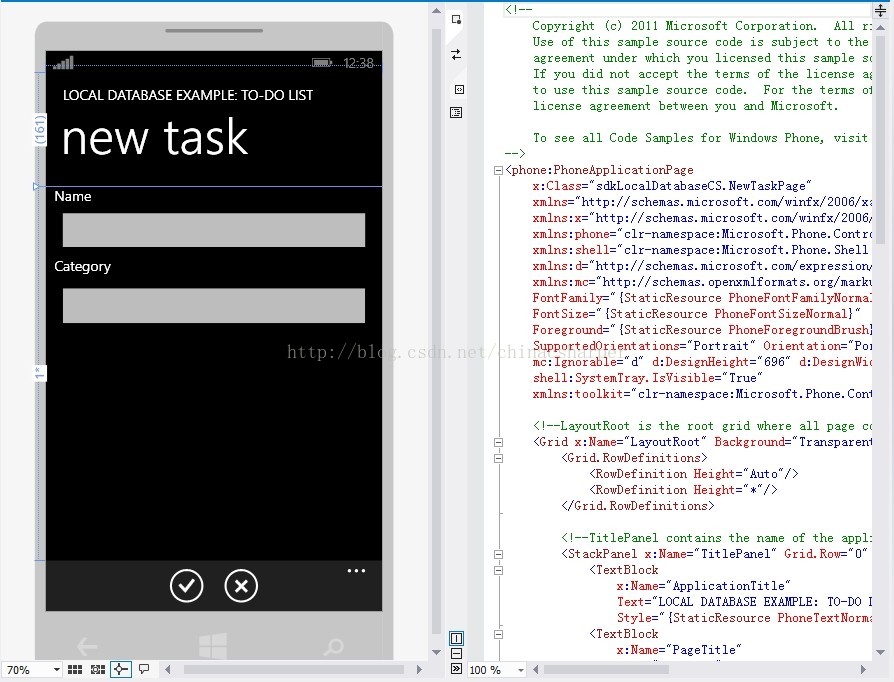Open the Document Outline icon

click(456, 112)
